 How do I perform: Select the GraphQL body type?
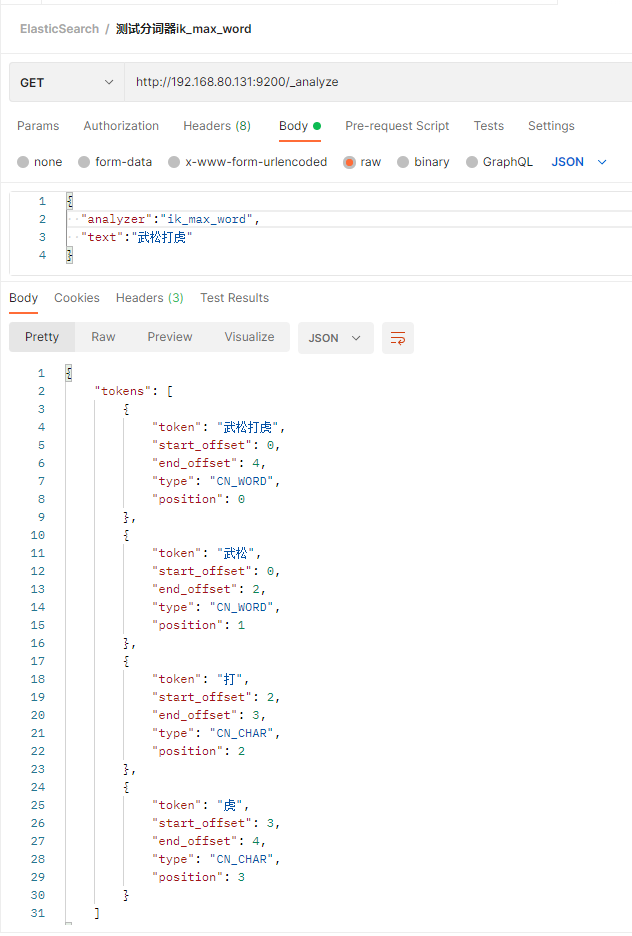point(500,162)
